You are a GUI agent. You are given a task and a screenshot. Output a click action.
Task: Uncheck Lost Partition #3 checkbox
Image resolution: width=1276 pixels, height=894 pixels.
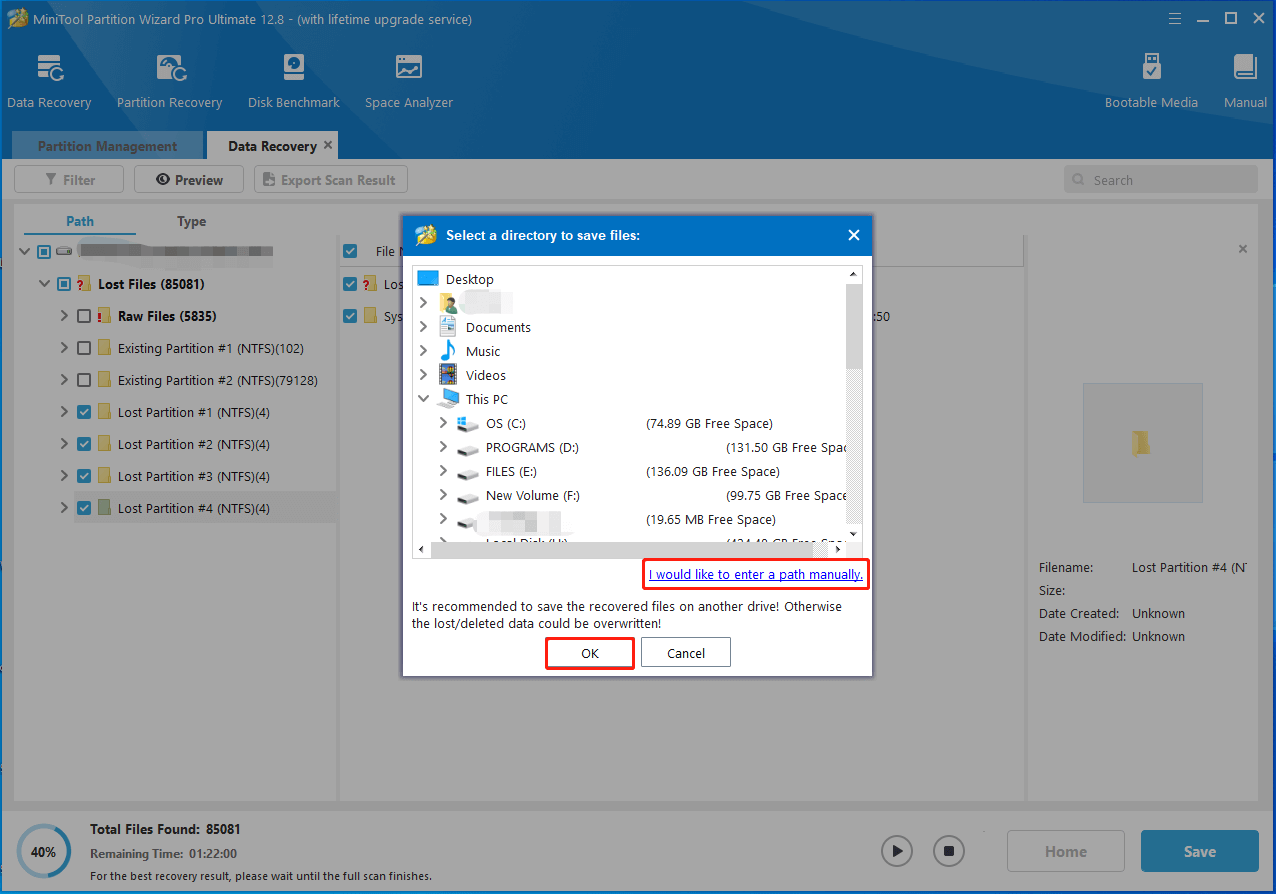84,476
